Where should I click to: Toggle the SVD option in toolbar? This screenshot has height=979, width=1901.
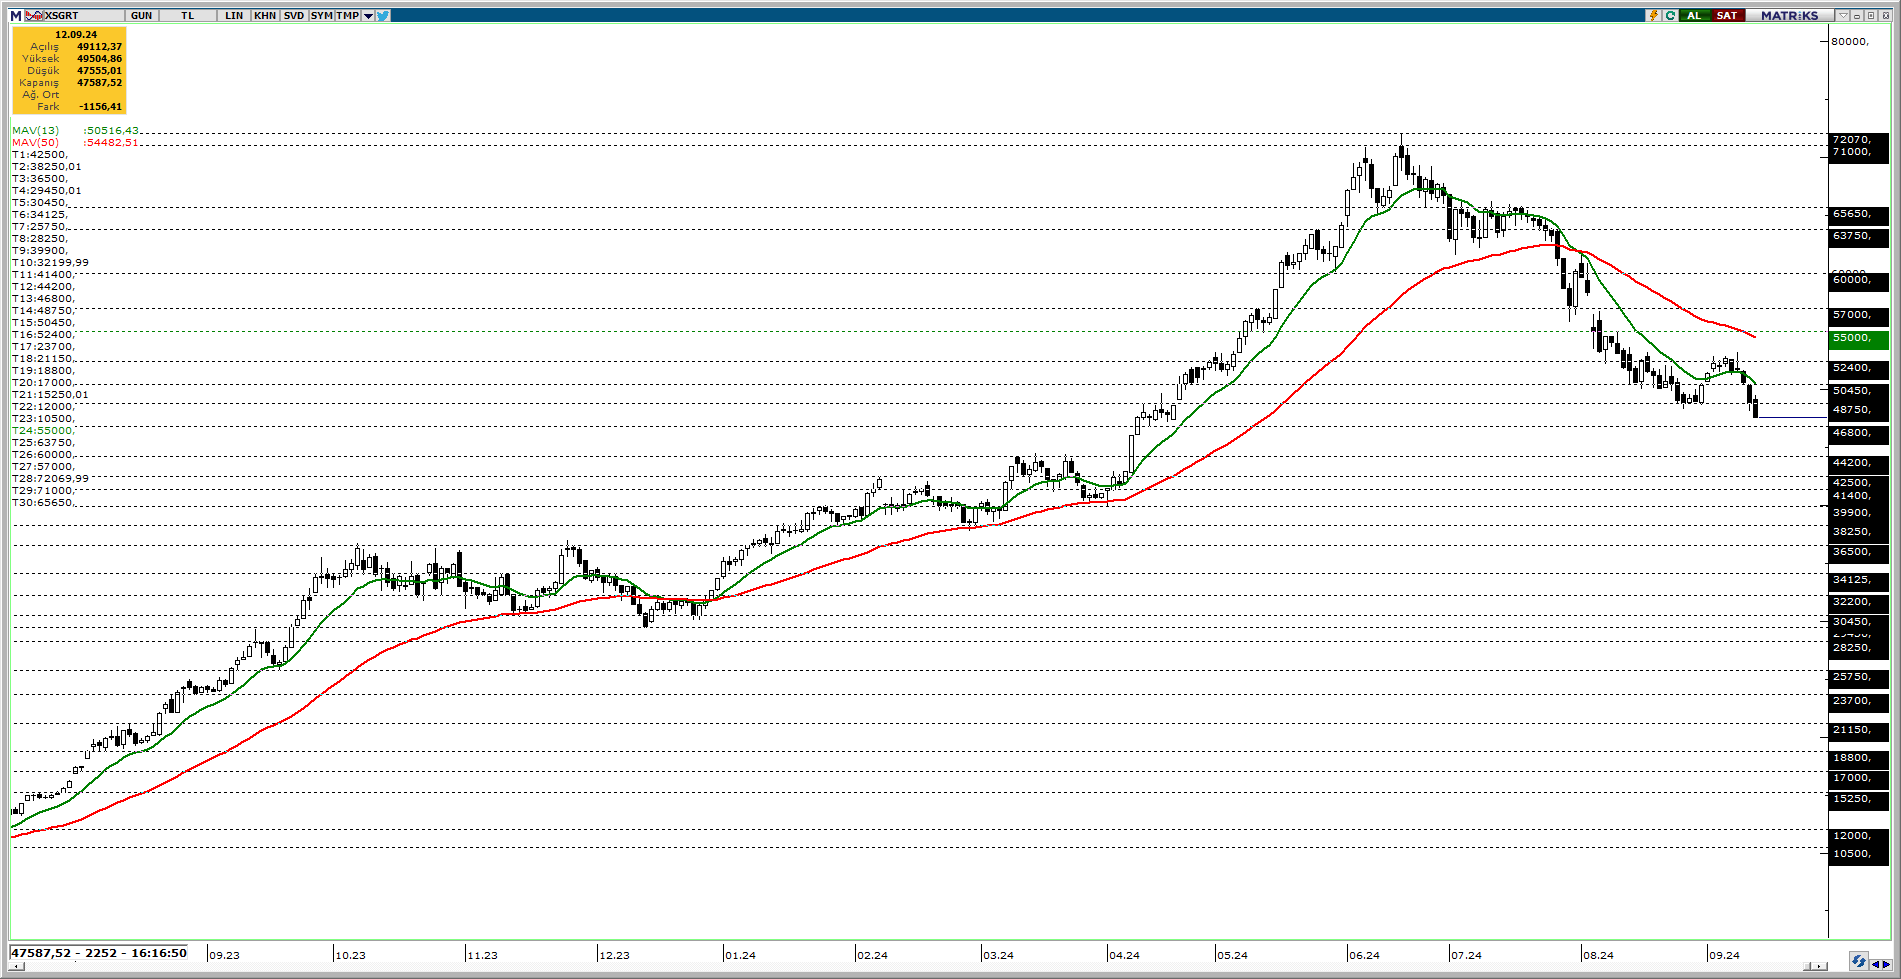coord(293,16)
